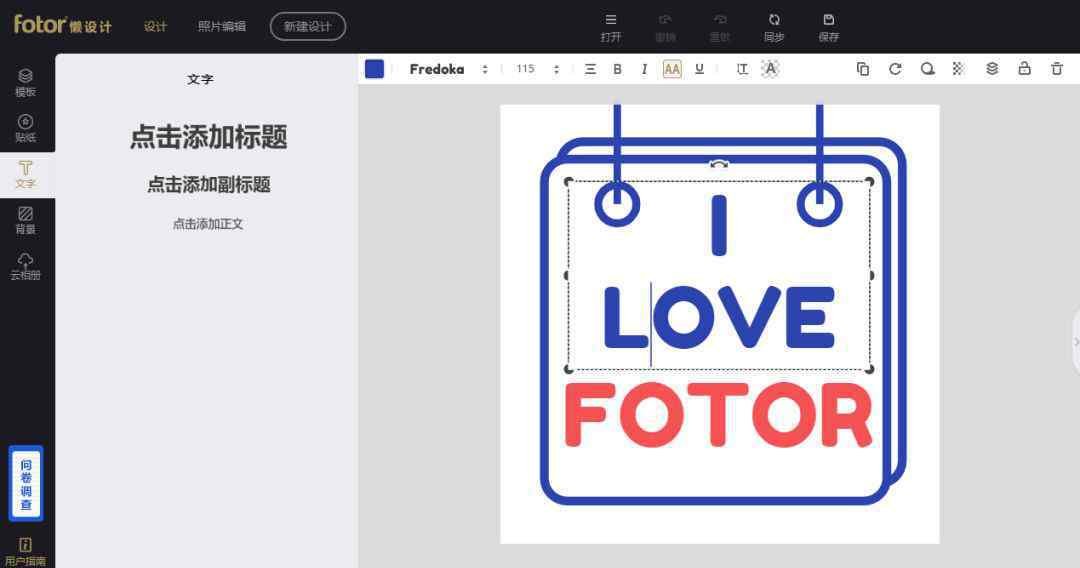The height and width of the screenshot is (568, 1080).
Task: Click the rotation handle above text box
Action: 718,164
